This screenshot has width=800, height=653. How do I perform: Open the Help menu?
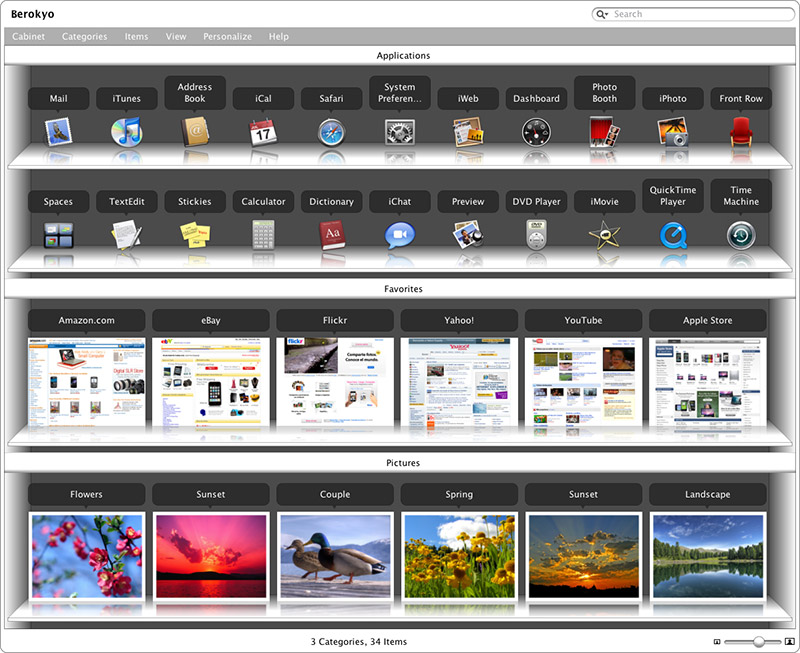279,36
